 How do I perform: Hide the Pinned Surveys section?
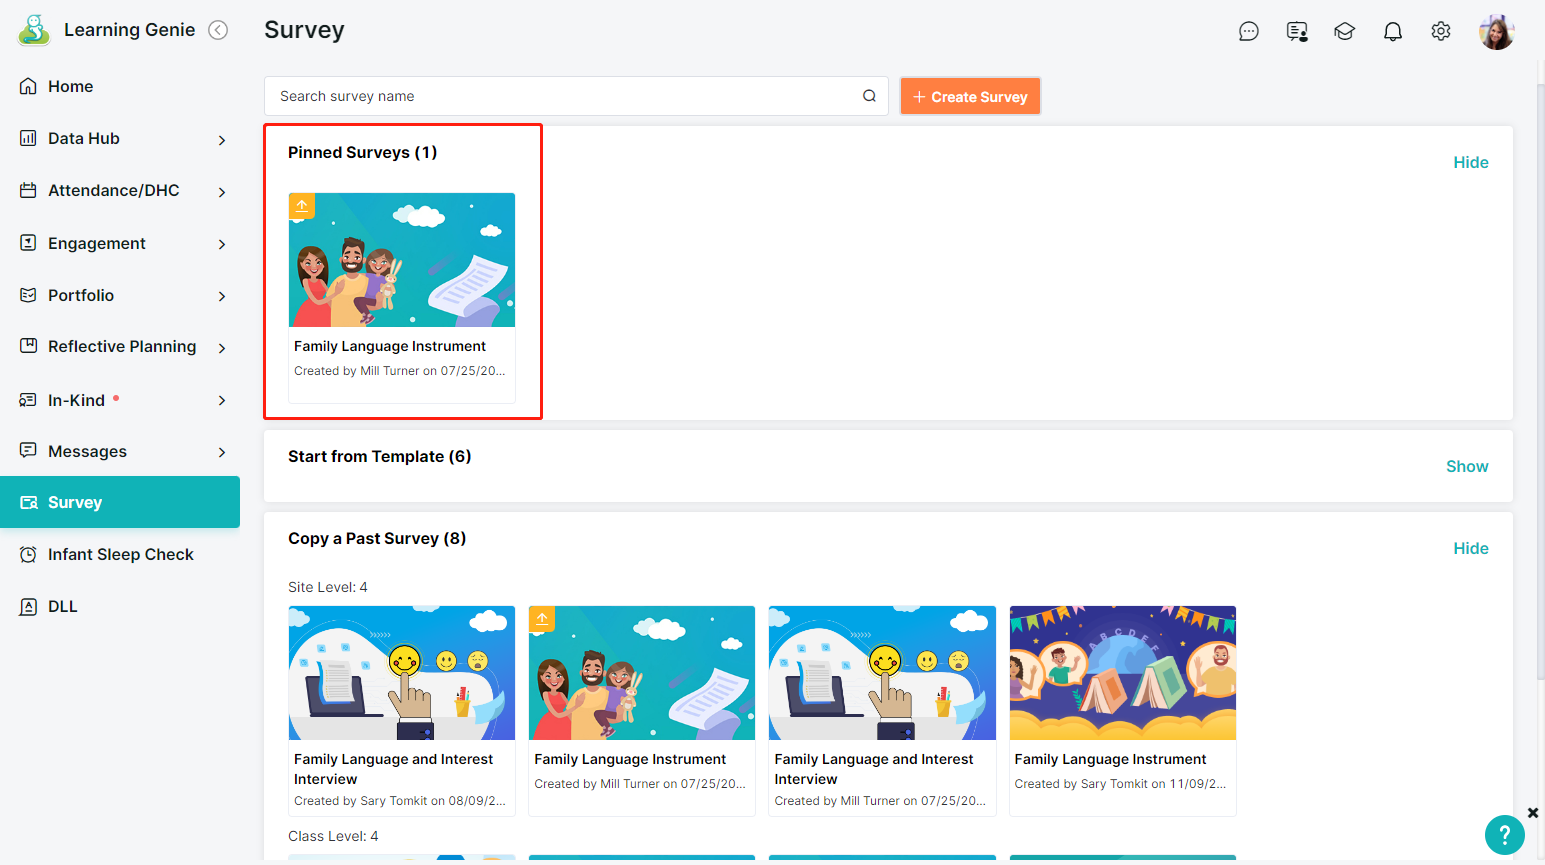1470,162
